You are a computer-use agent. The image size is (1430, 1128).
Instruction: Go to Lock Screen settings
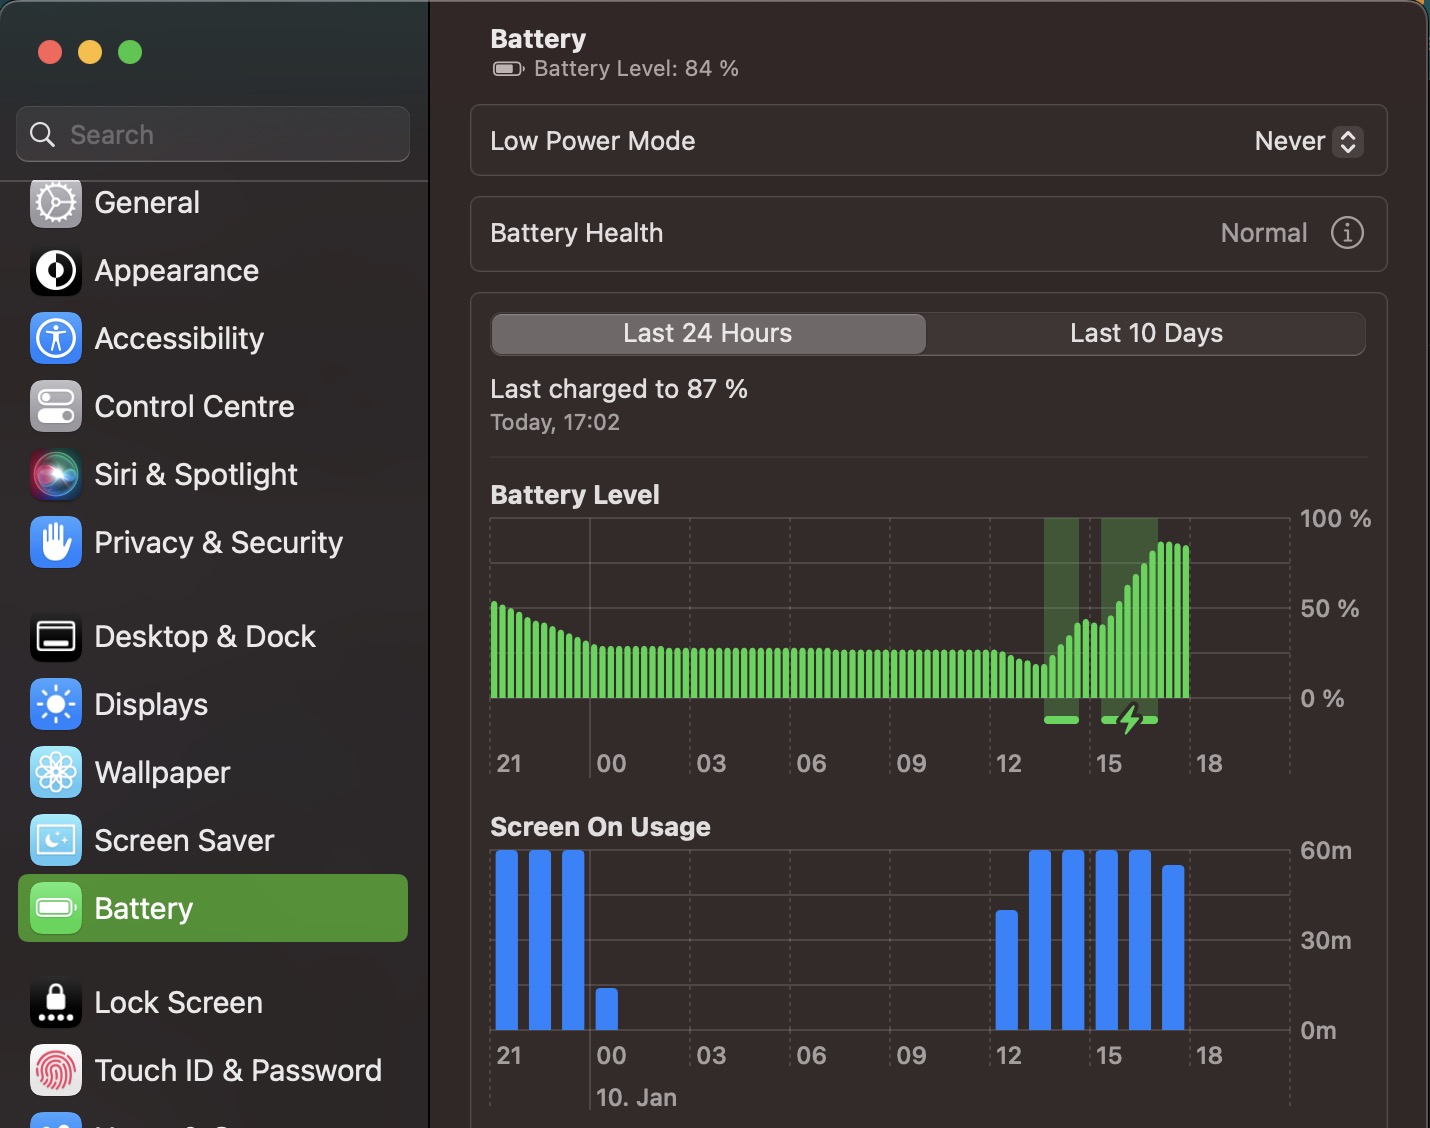tap(178, 1003)
